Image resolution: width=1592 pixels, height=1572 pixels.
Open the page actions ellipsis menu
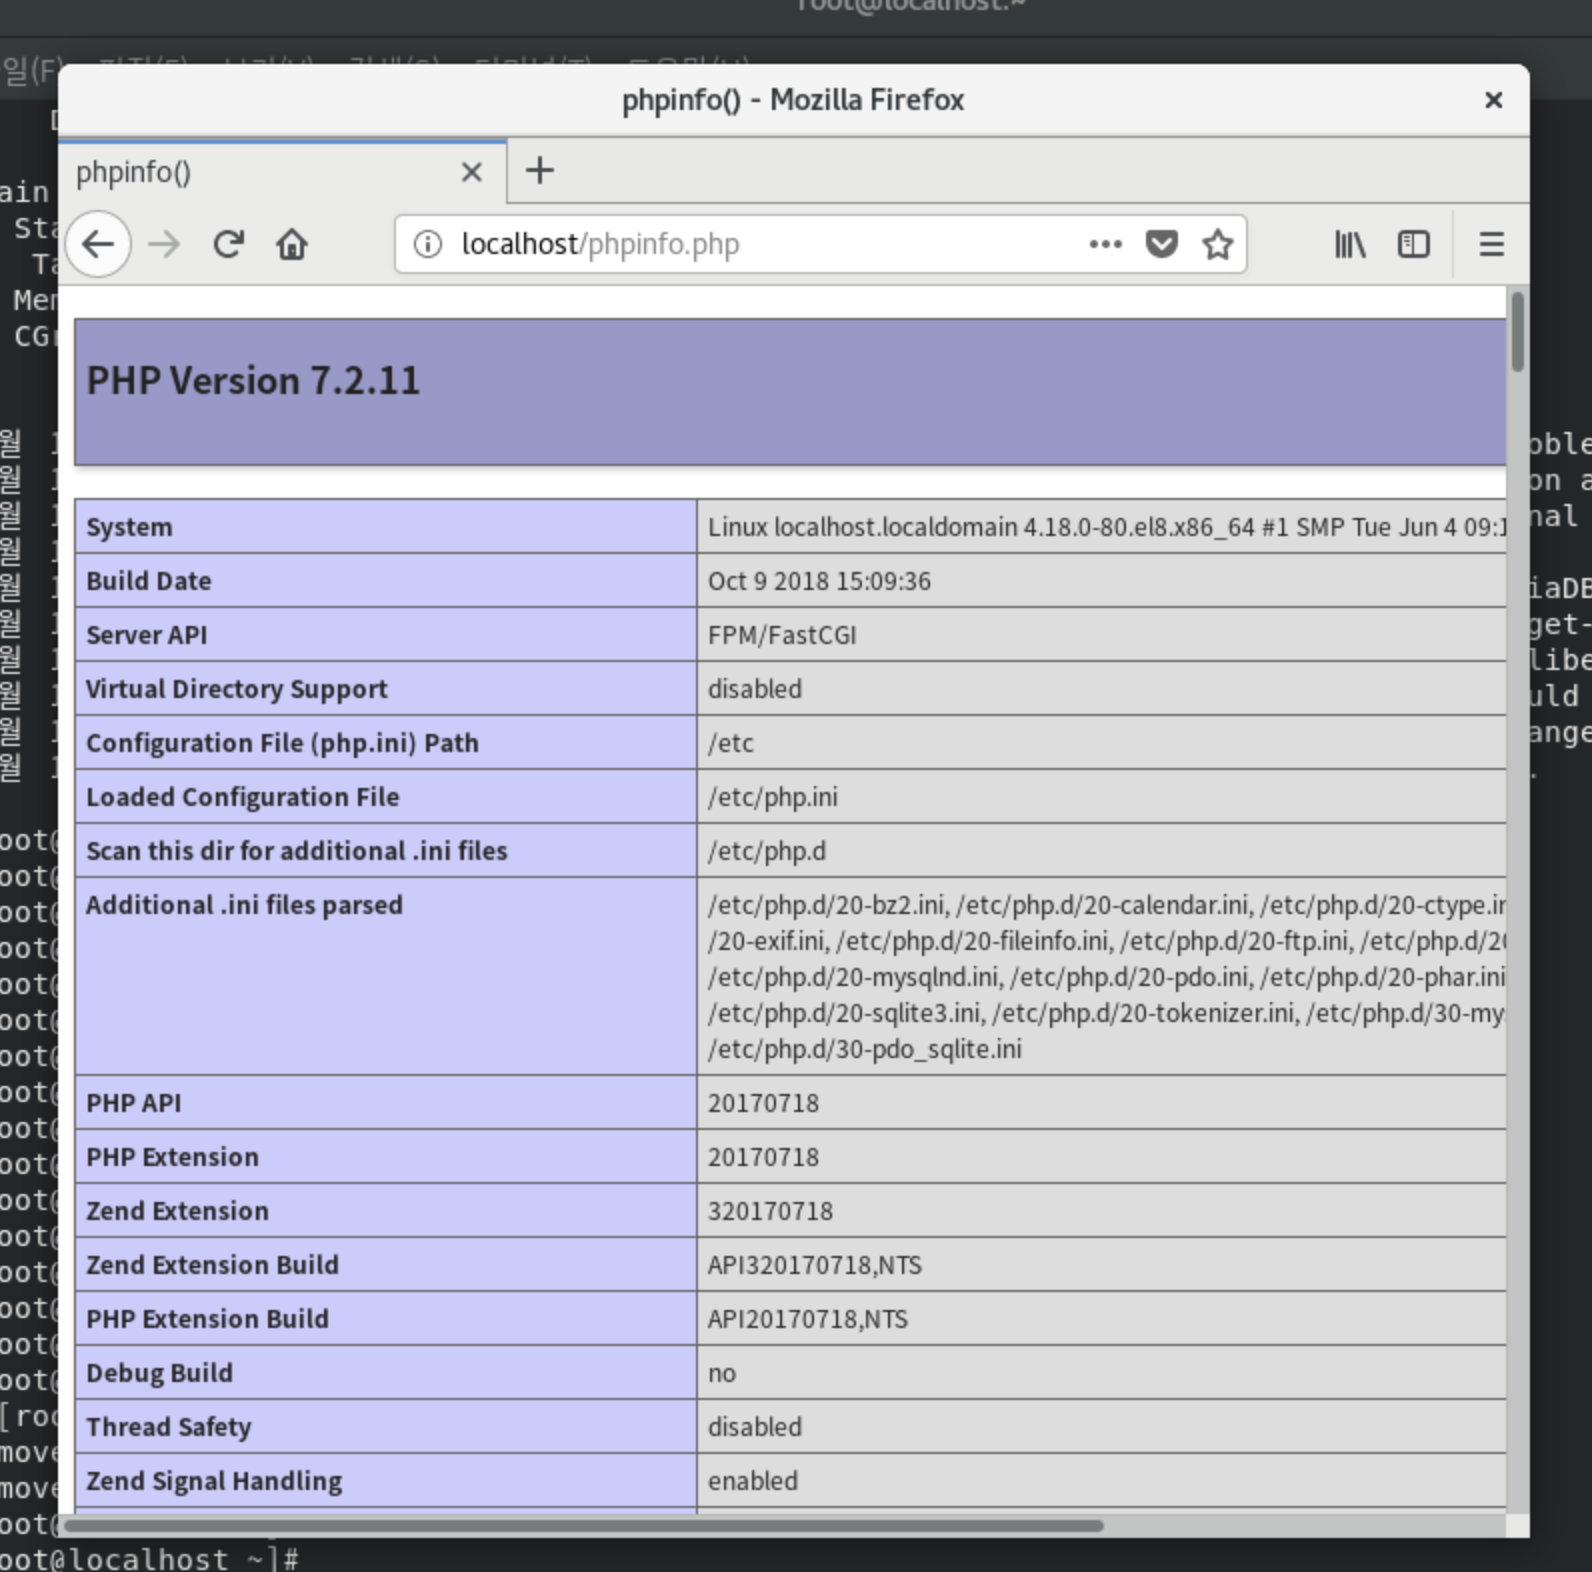coord(1105,244)
